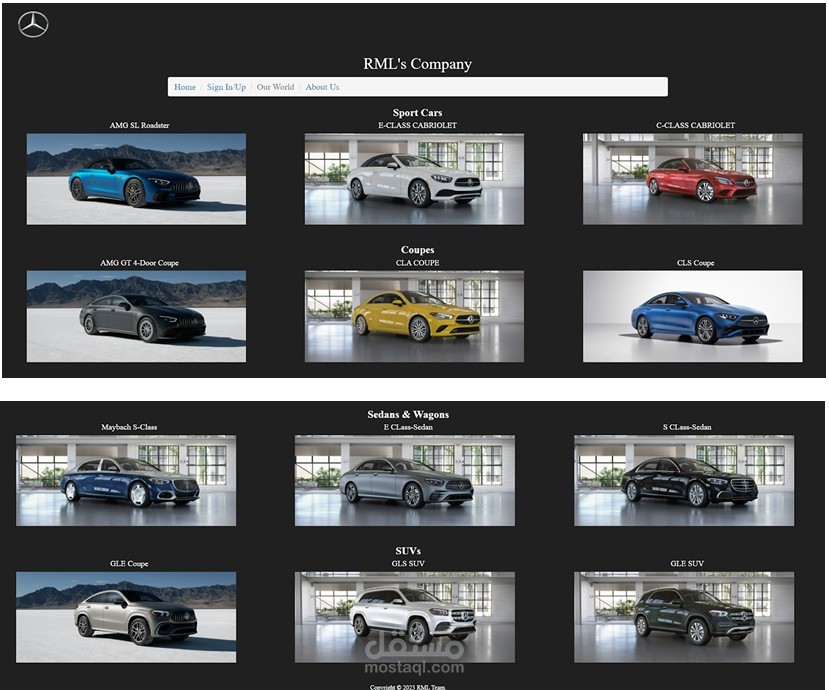Click the Maybach S-Class caption

pyautogui.click(x=129, y=427)
